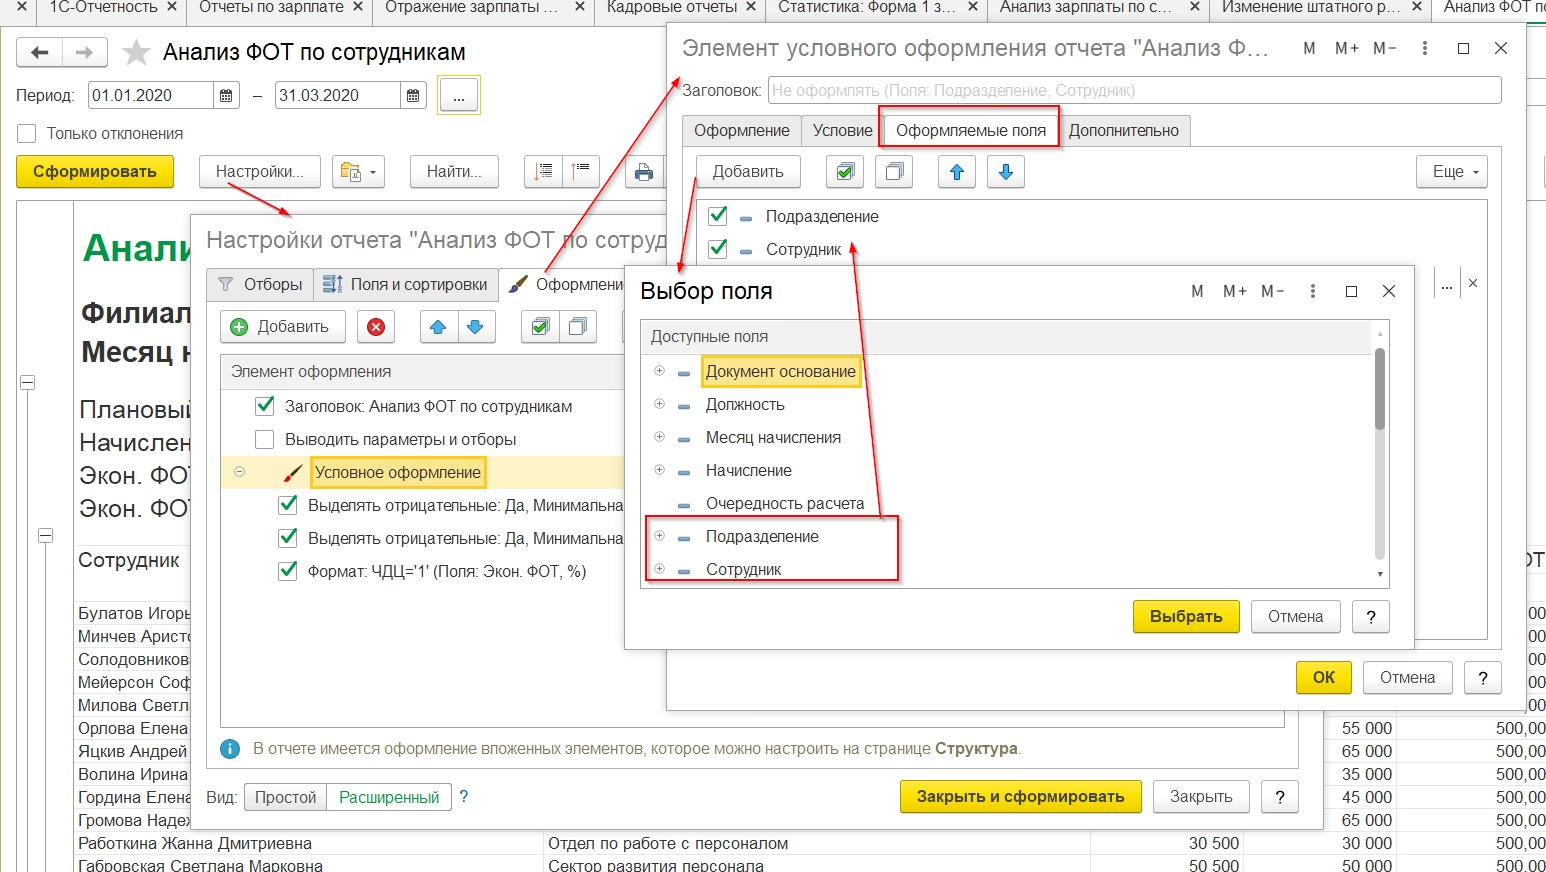
Task: Open calendar for end date 31.03.2020
Action: [413, 96]
